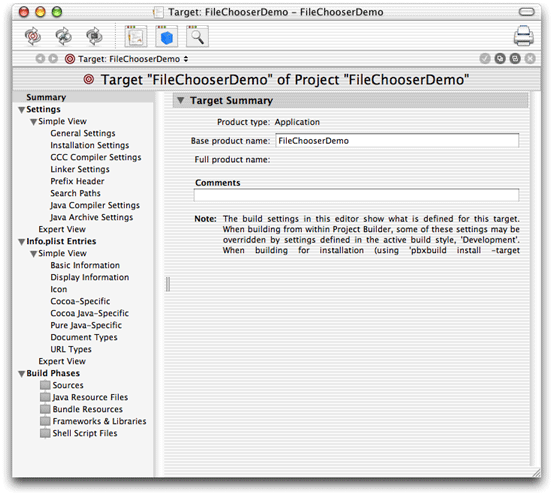Select Pure Java-Specific entry

(x=86, y=325)
